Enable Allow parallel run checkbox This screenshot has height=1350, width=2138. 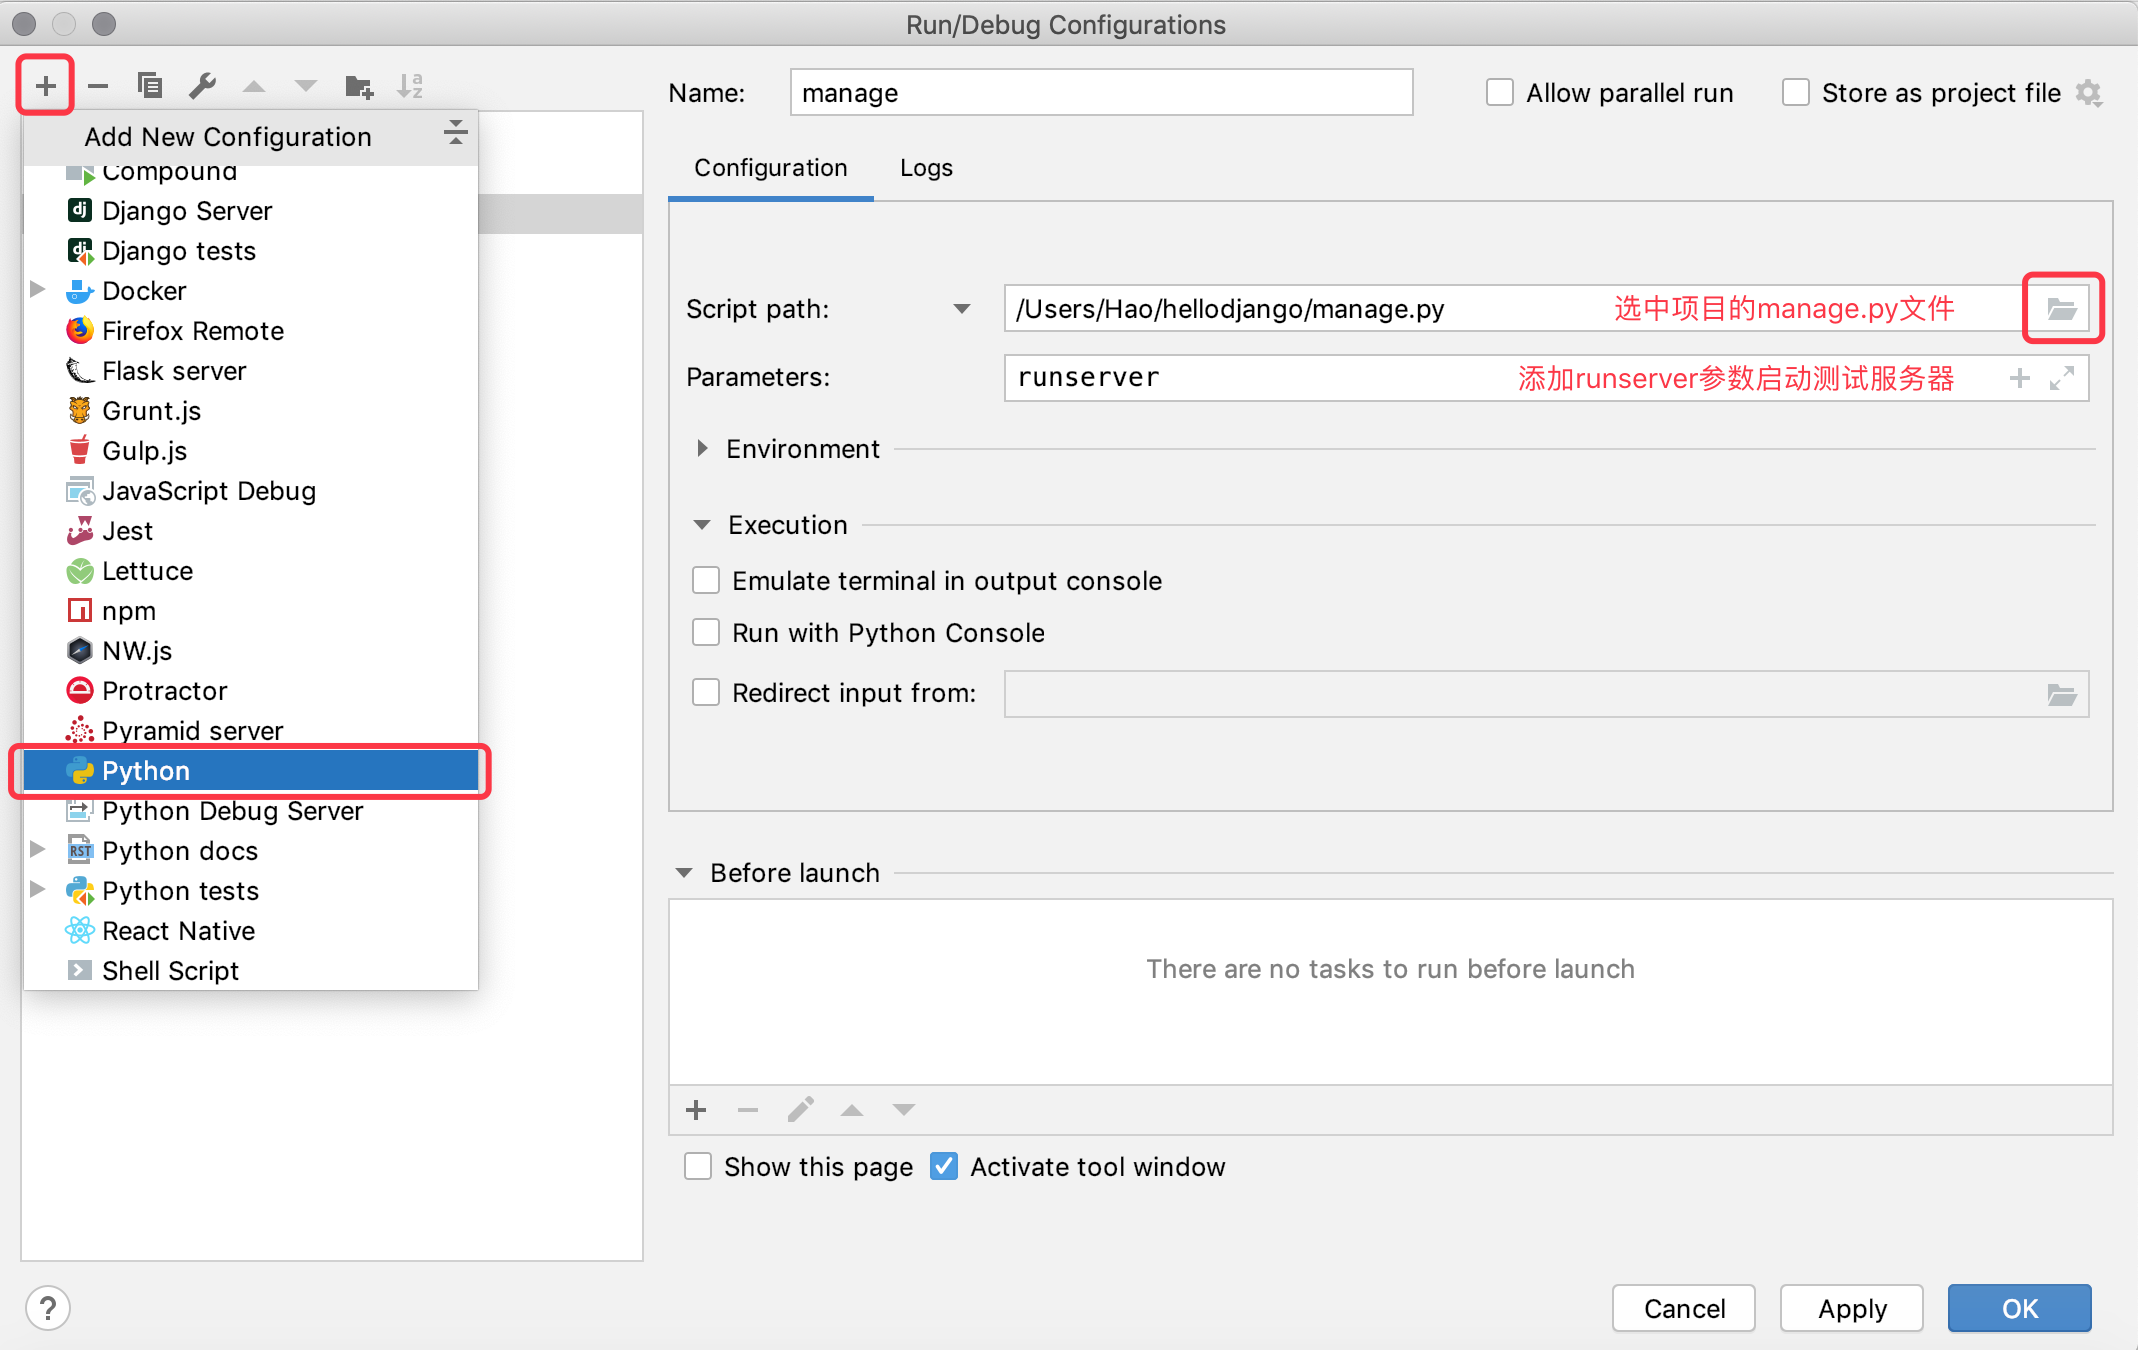(1500, 93)
